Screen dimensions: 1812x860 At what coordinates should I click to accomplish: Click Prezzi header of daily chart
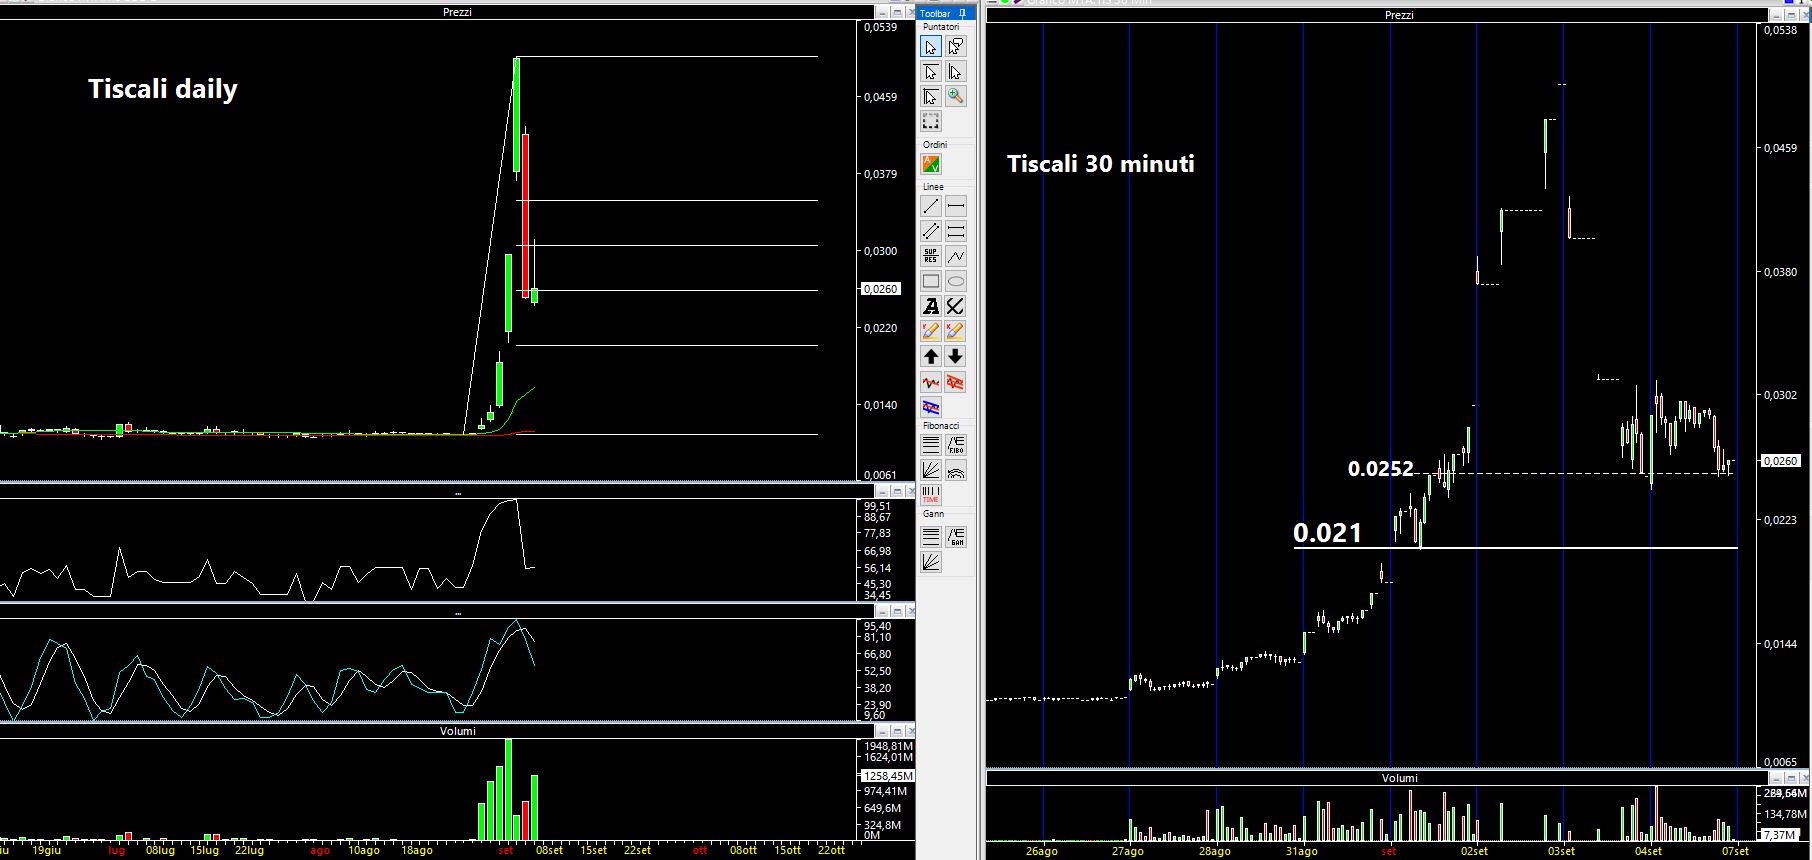(457, 12)
